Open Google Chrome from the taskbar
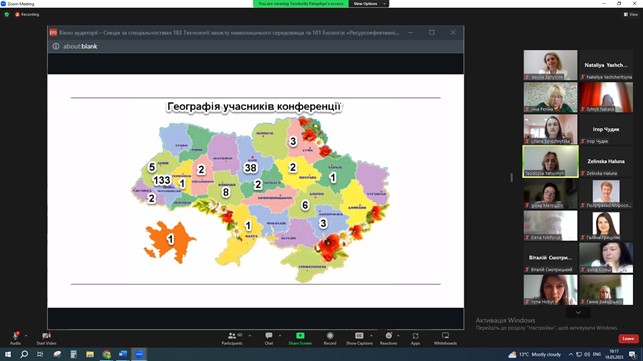The width and height of the screenshot is (643, 361). (107, 354)
